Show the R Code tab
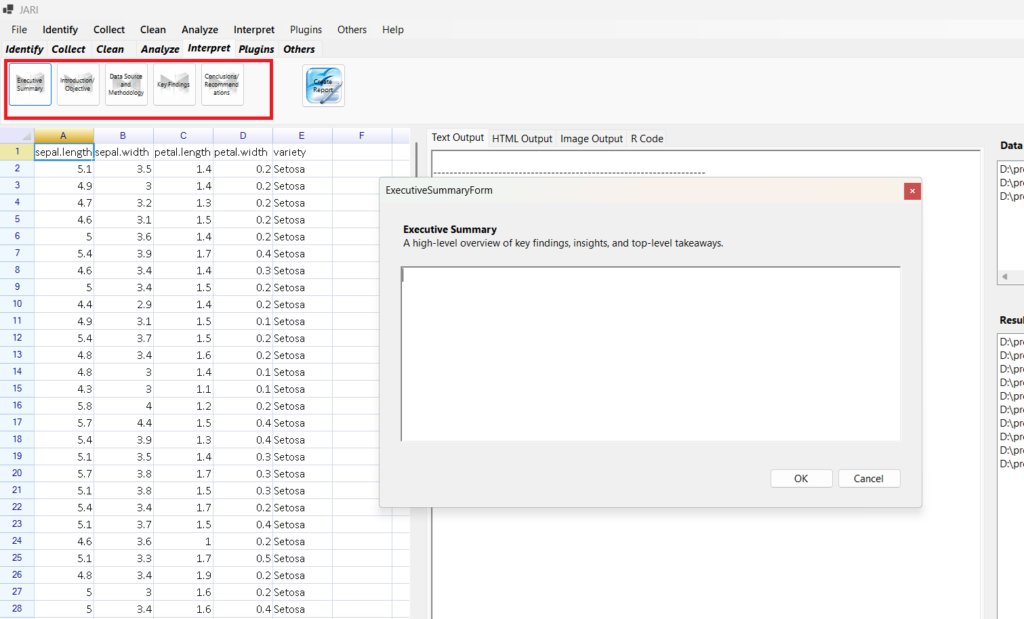The image size is (1024, 619). click(647, 139)
